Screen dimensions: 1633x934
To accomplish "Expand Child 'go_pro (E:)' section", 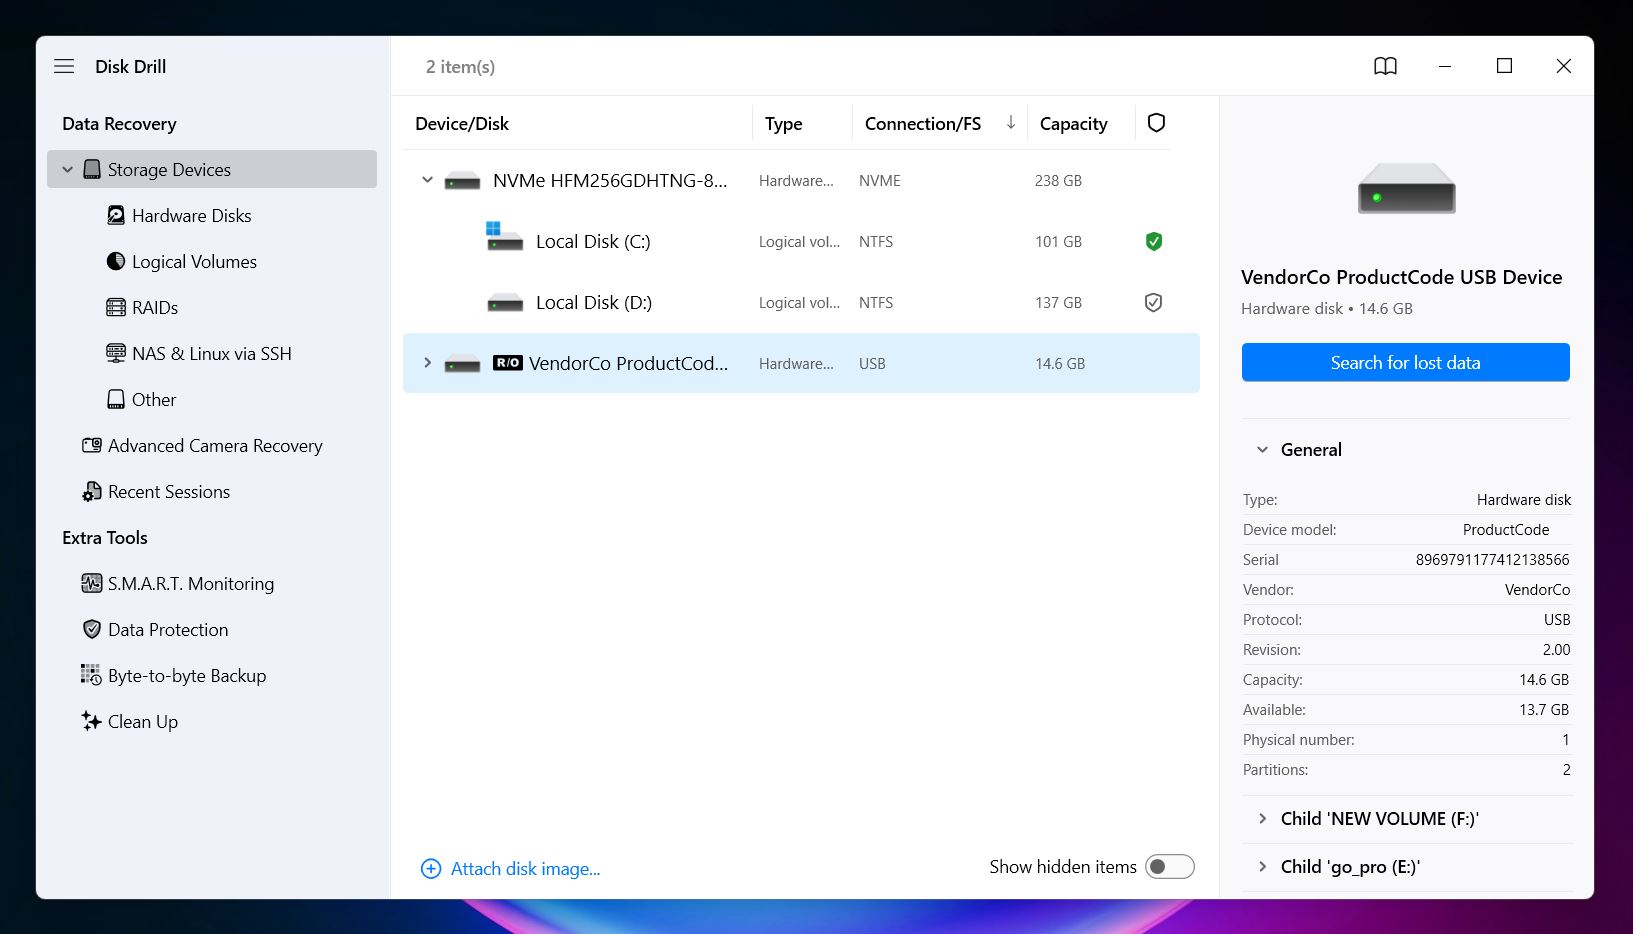I will tap(1262, 867).
